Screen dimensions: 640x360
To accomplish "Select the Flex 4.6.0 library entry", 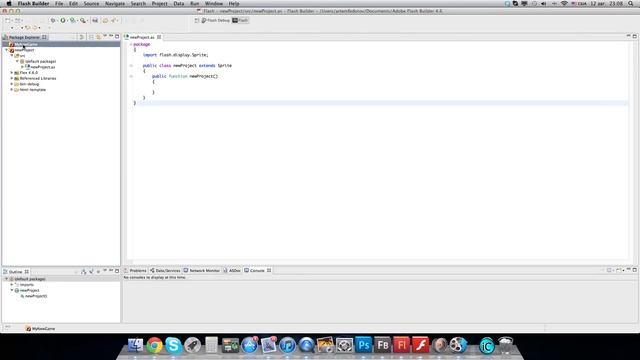I will (x=29, y=72).
